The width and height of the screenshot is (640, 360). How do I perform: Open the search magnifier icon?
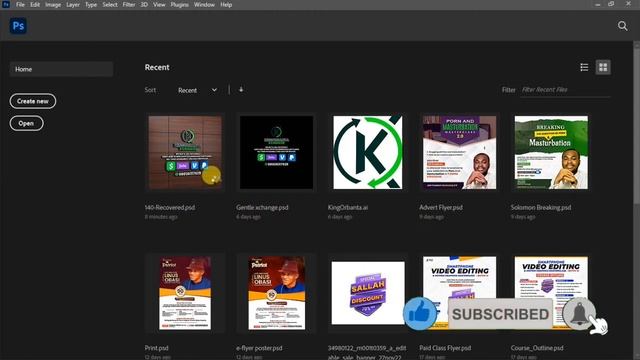click(622, 26)
